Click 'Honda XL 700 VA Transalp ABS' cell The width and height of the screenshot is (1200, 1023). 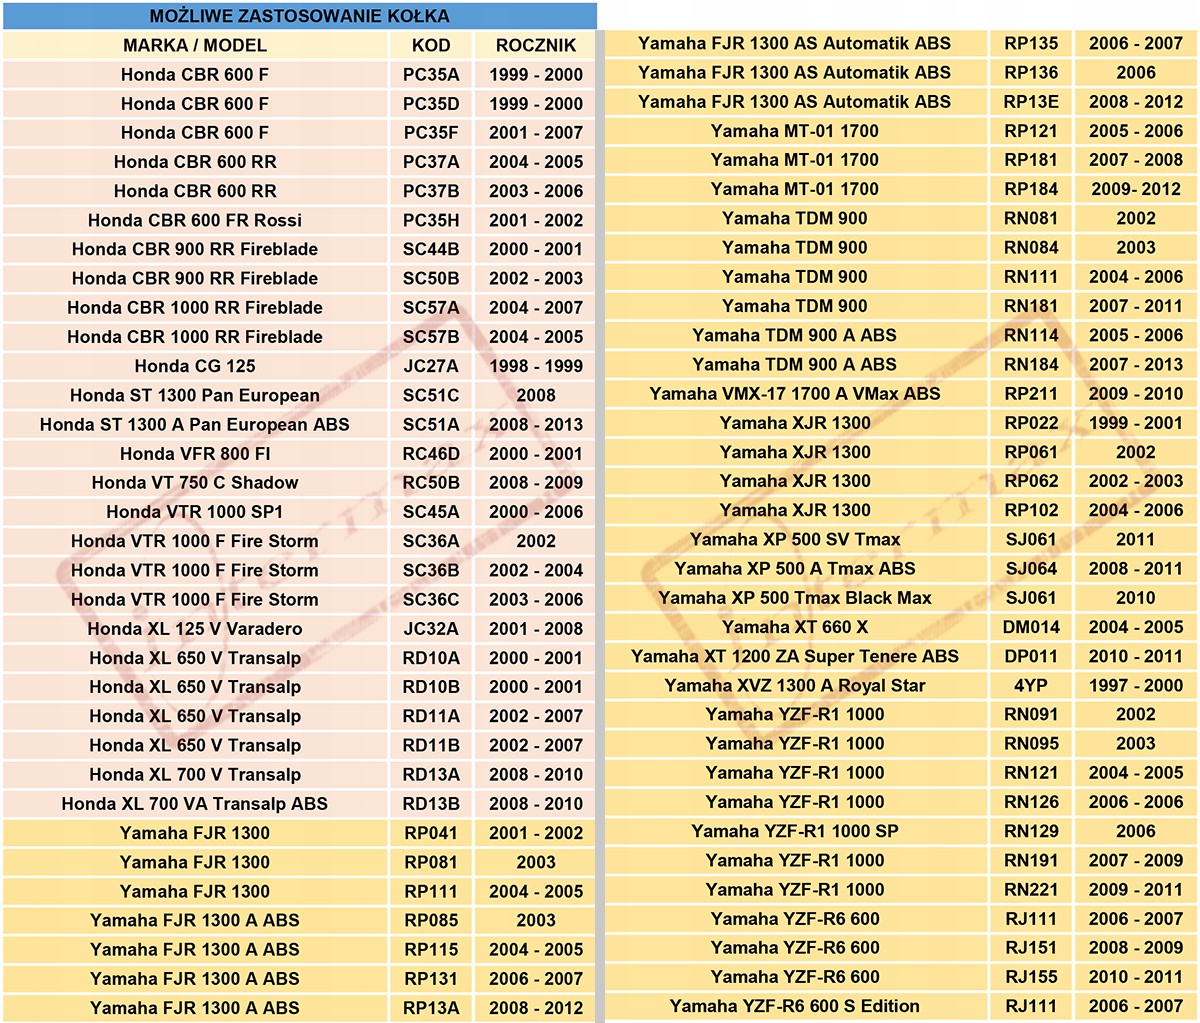195,803
